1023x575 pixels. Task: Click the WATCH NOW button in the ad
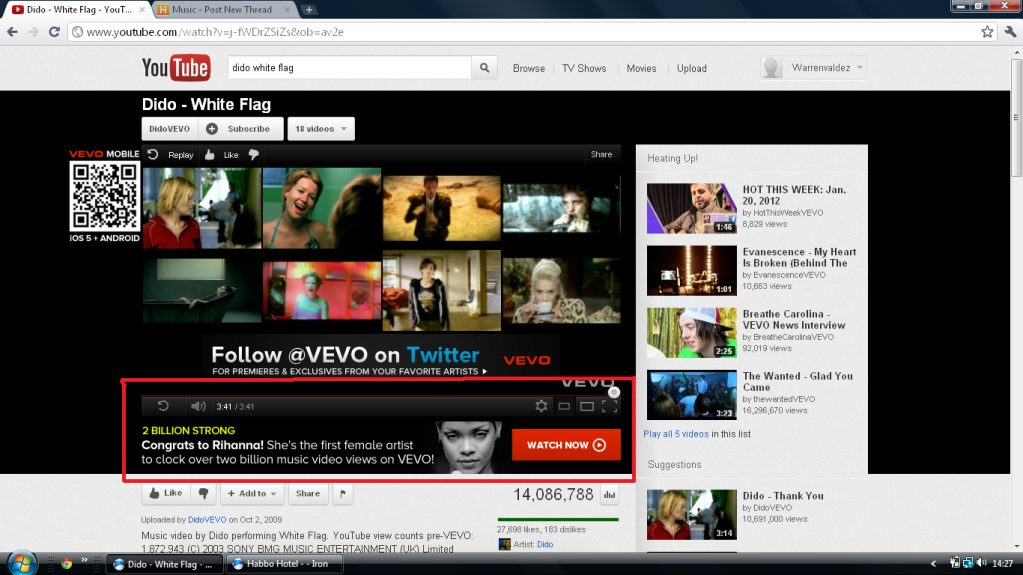click(x=566, y=445)
